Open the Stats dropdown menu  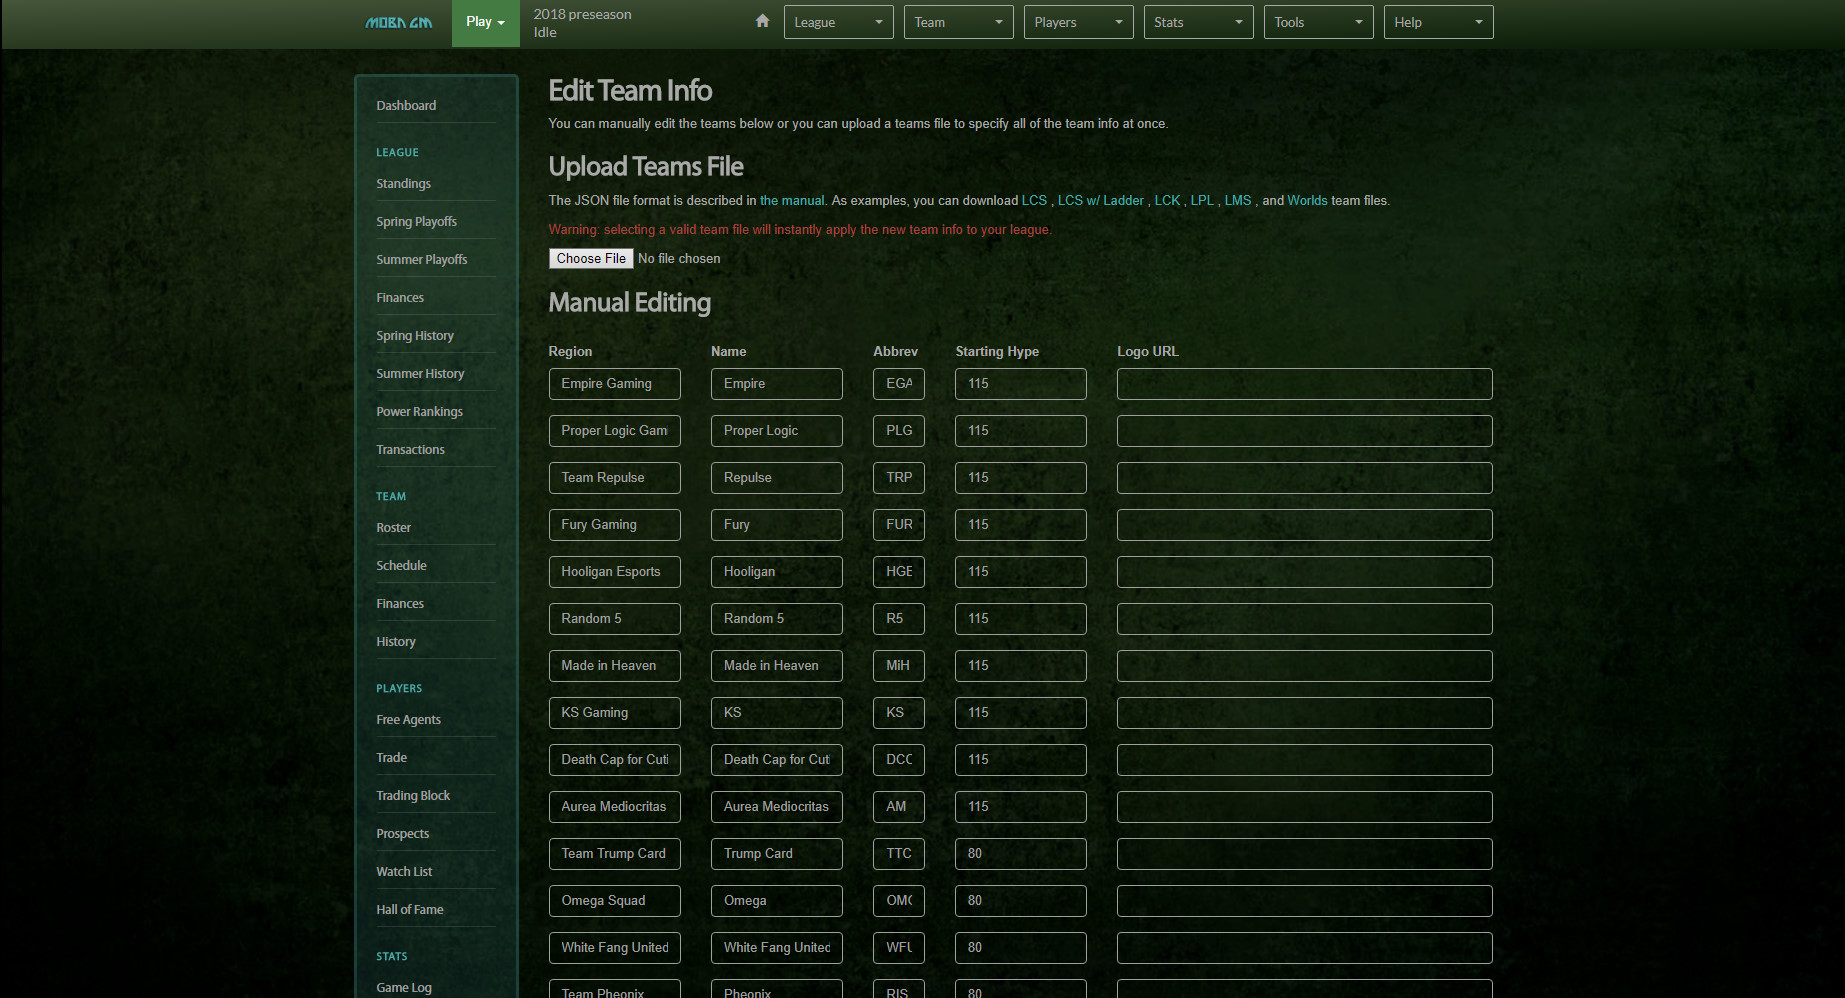pos(1197,21)
